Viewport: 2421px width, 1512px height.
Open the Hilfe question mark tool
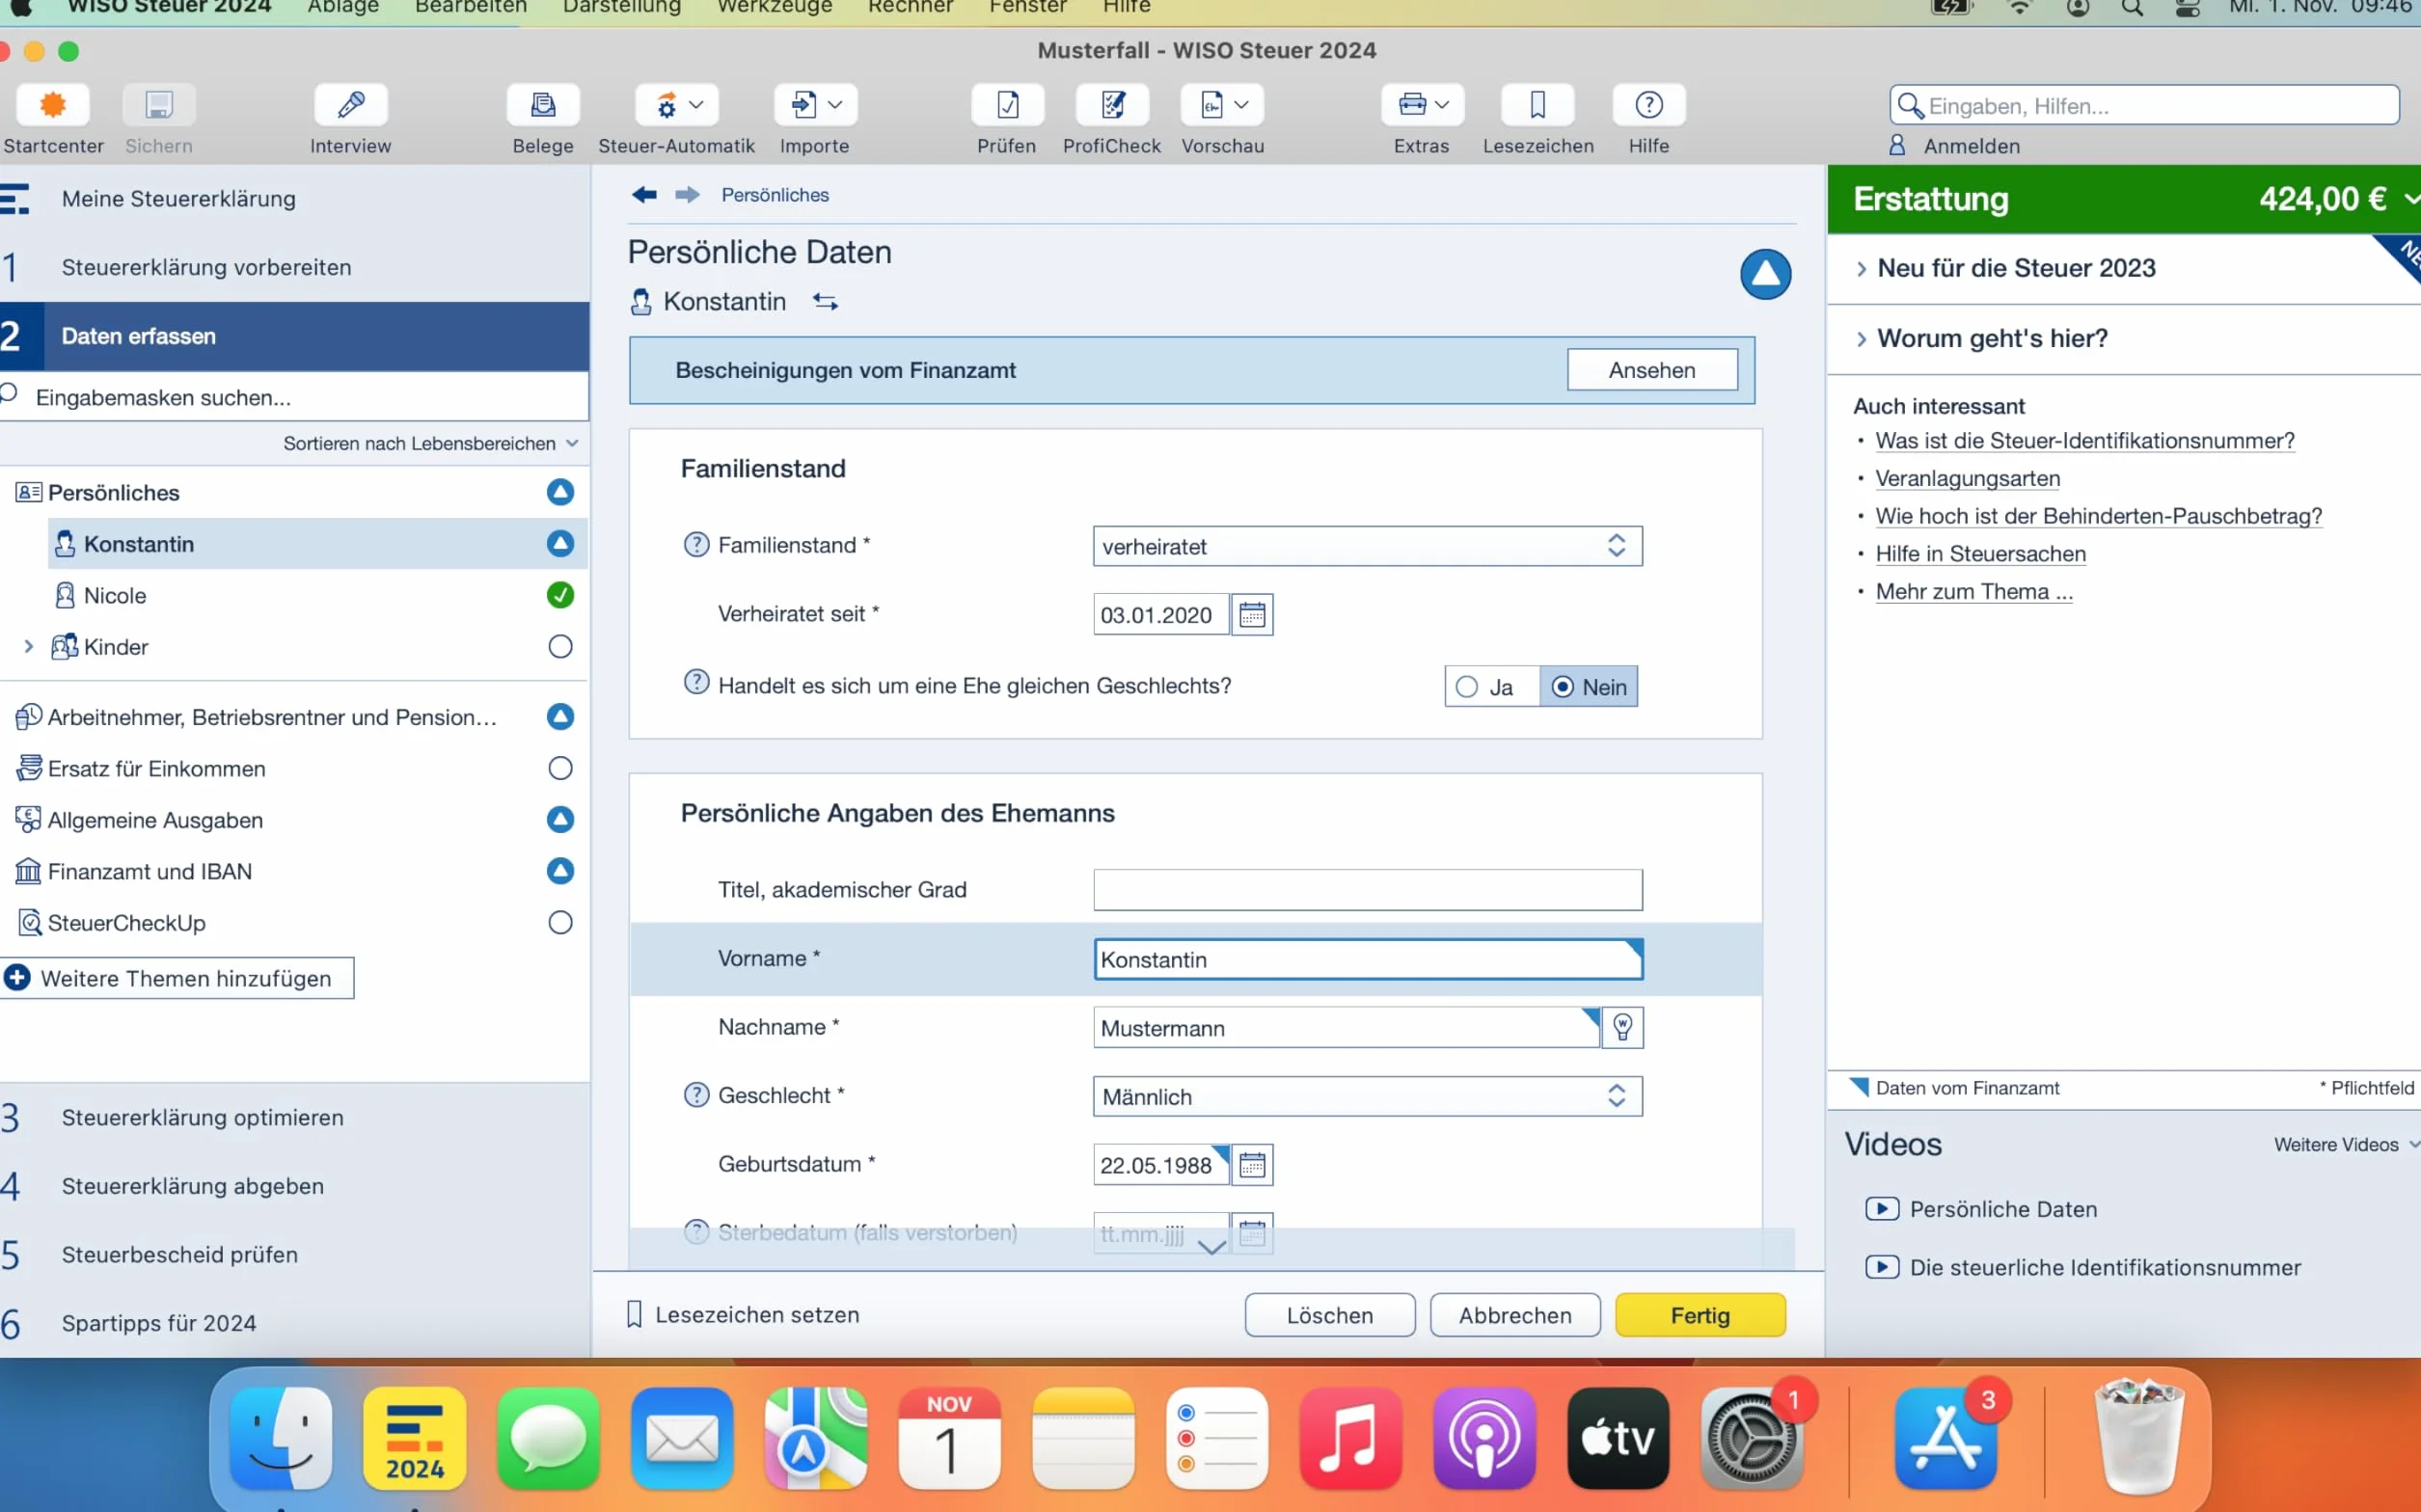point(1649,119)
